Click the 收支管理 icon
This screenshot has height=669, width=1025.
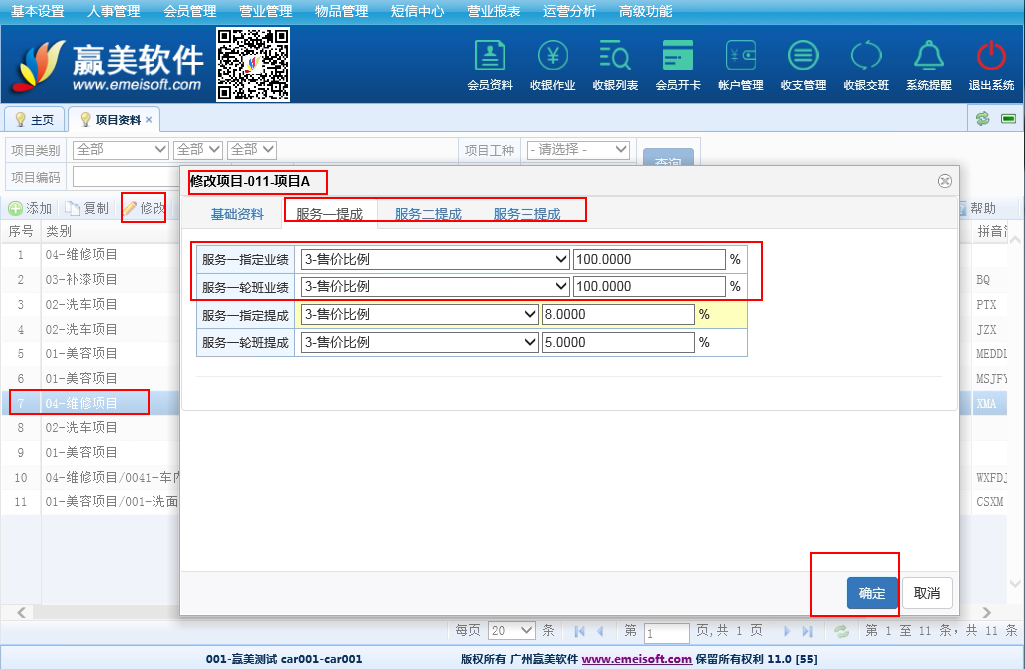click(x=803, y=56)
